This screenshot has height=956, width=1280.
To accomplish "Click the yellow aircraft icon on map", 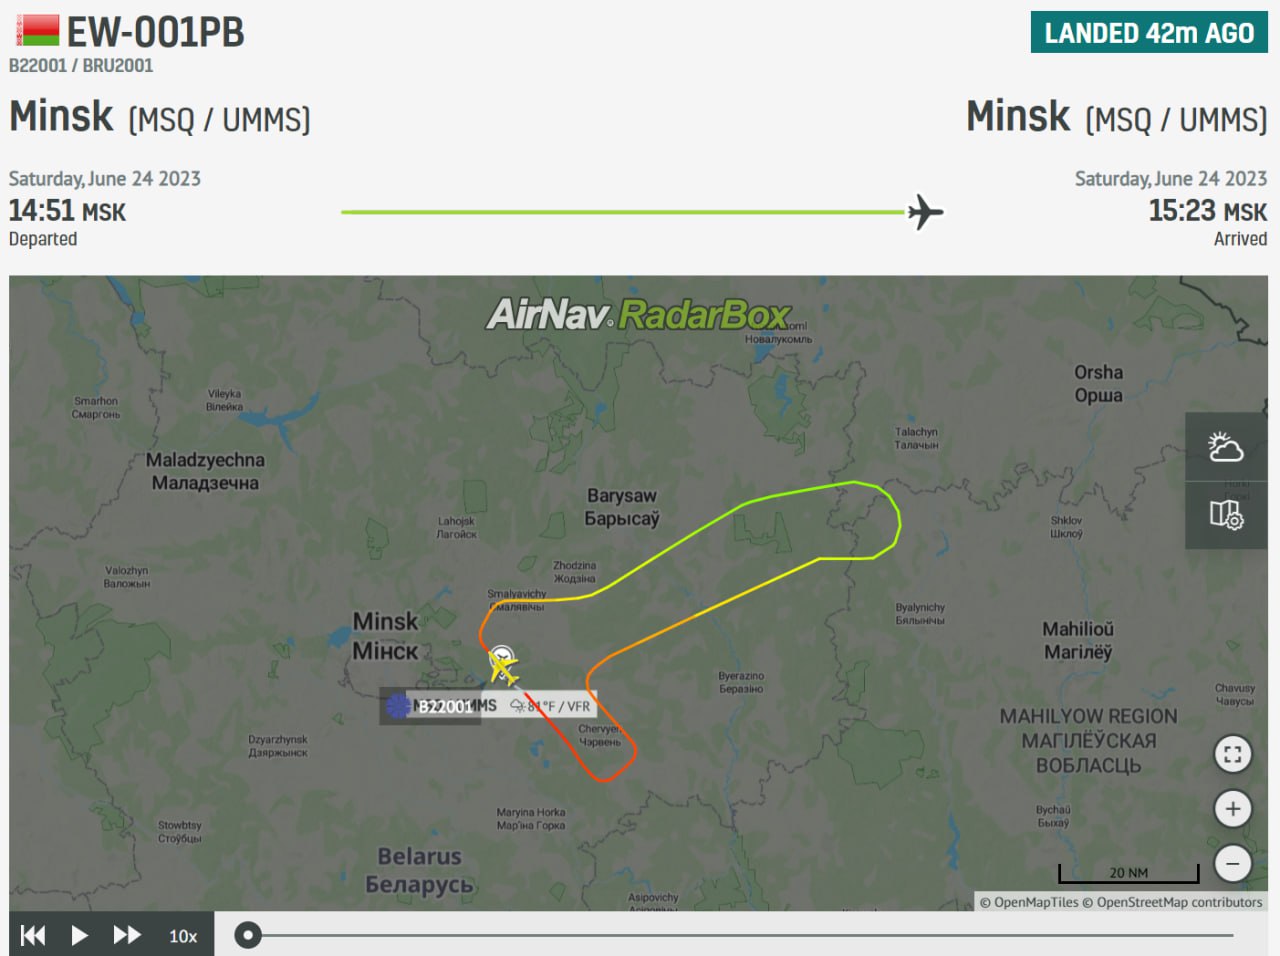I will coord(504,668).
